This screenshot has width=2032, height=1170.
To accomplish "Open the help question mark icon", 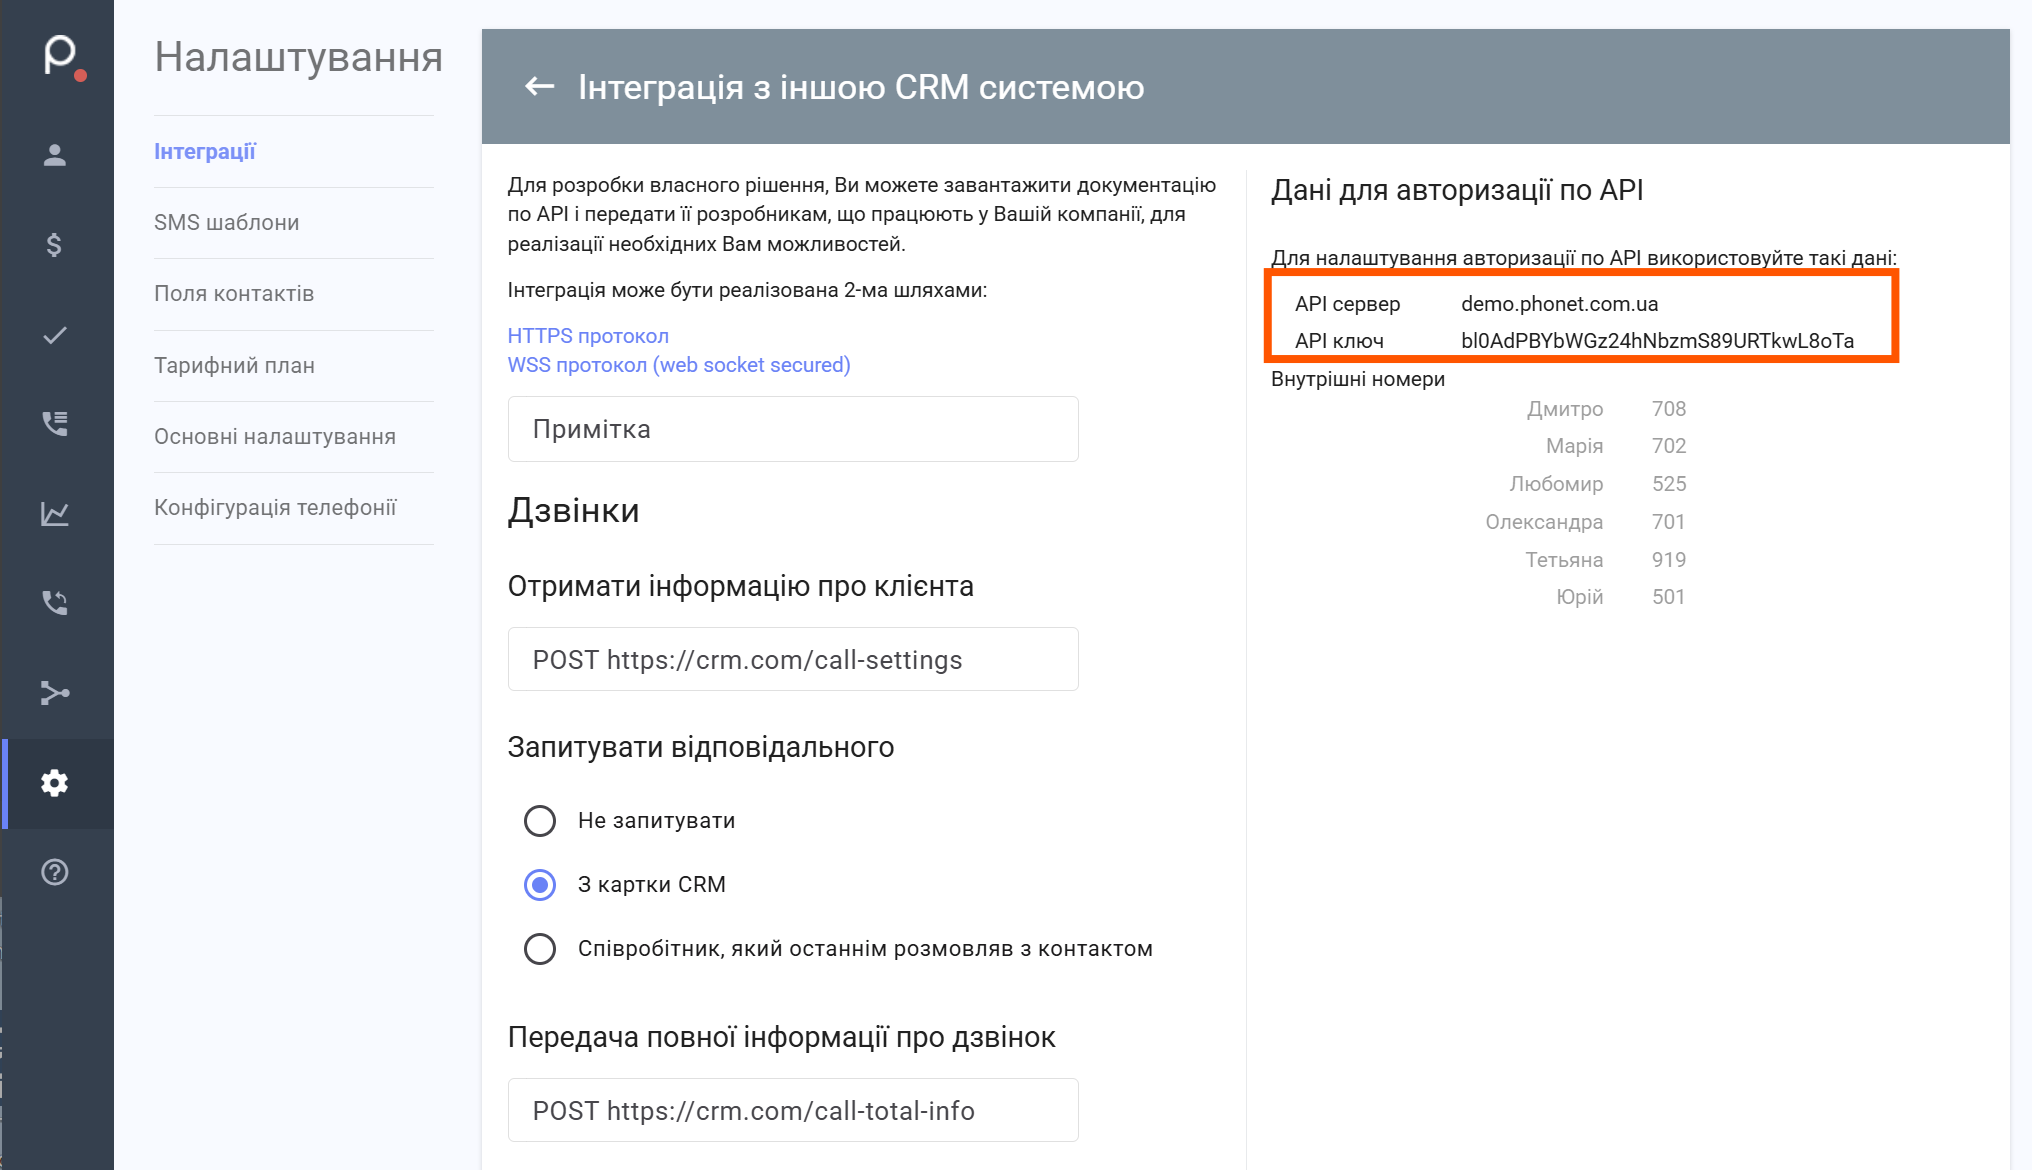I will click(55, 872).
